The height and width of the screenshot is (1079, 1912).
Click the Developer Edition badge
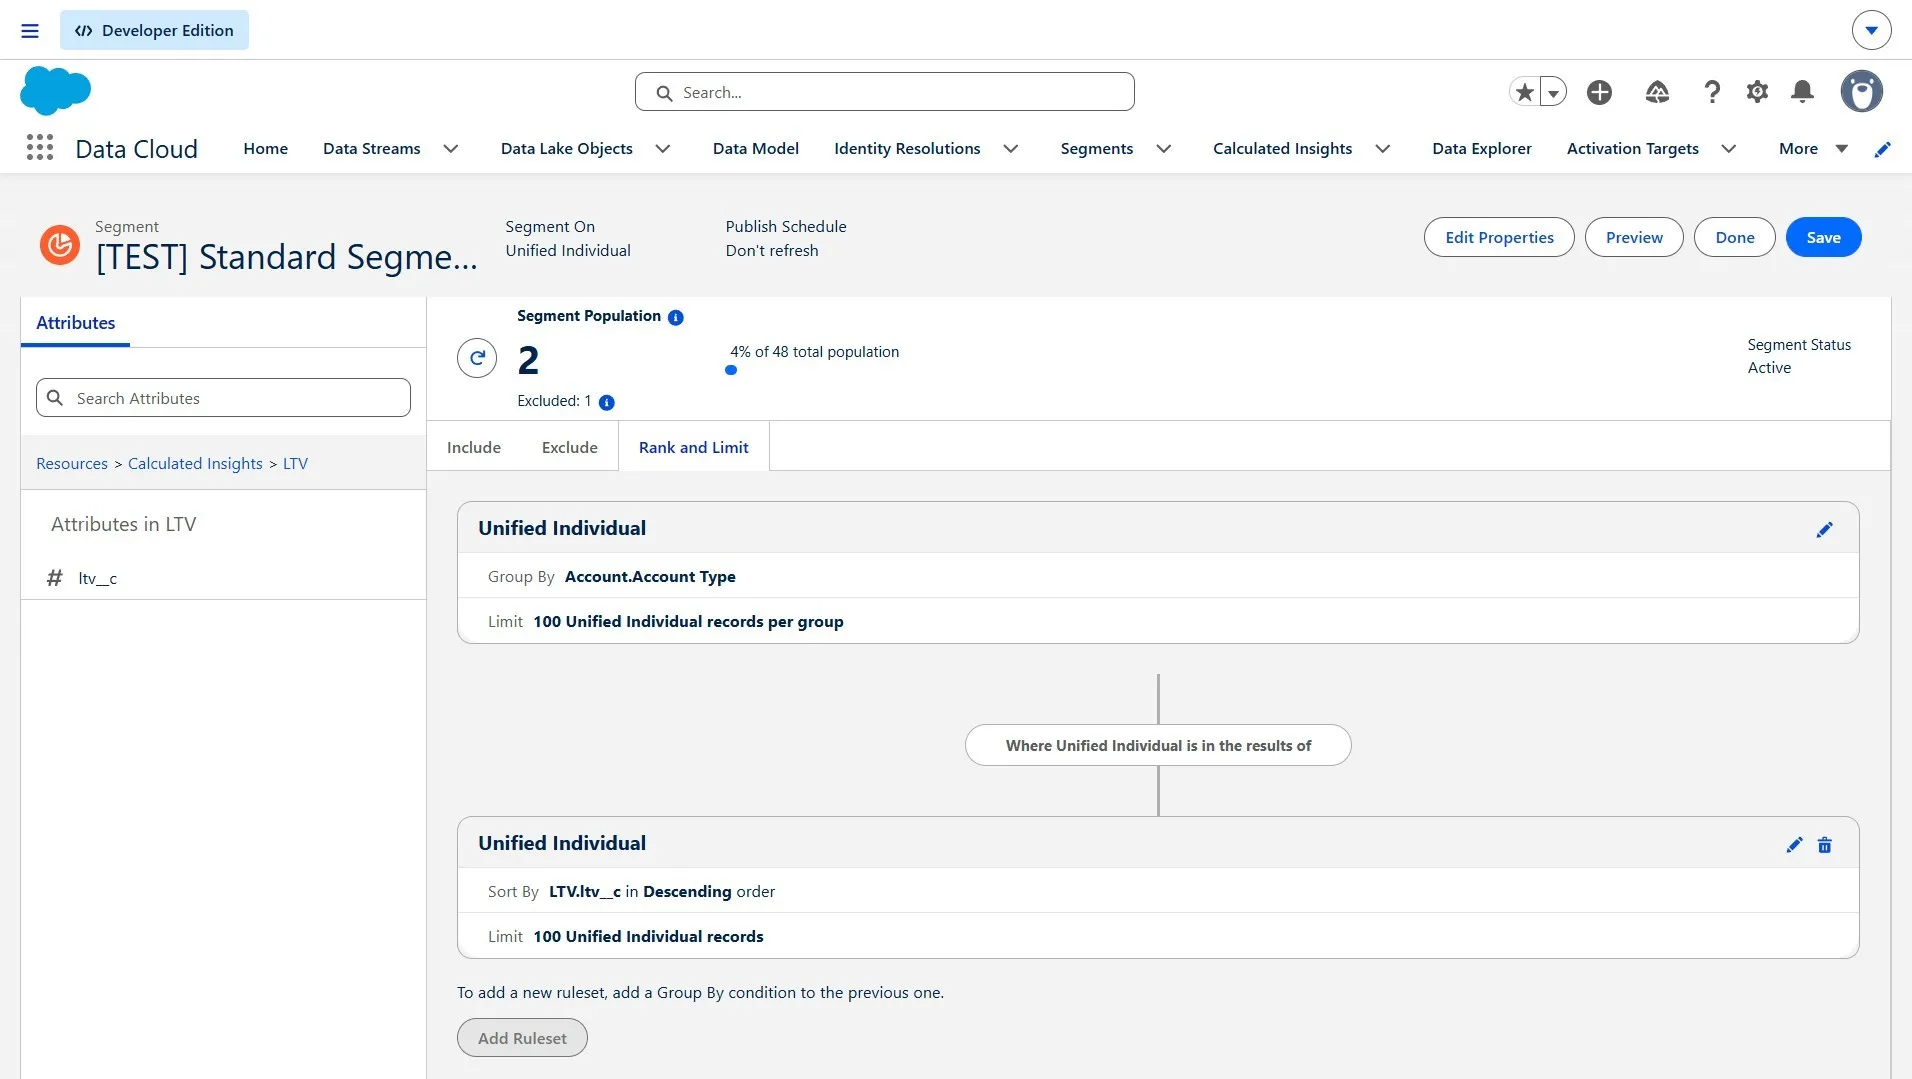[x=154, y=30]
